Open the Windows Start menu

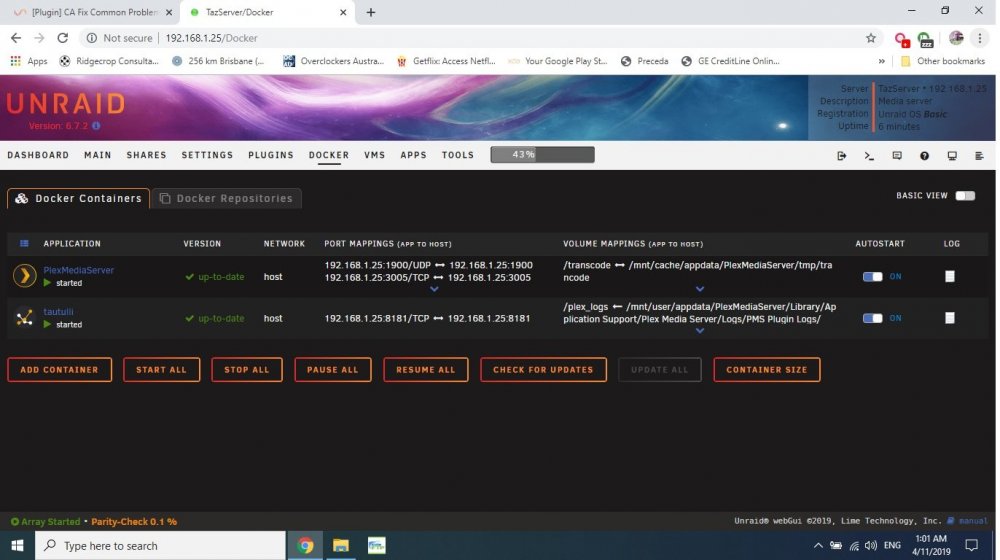click(17, 546)
